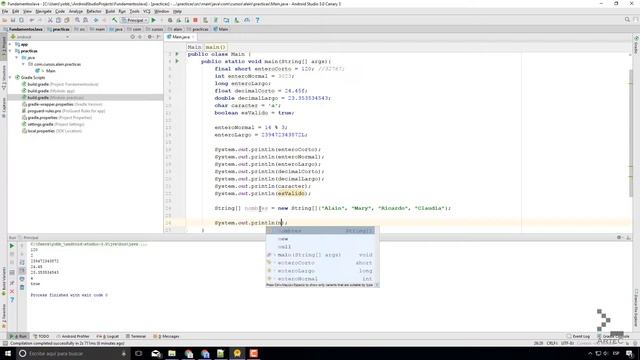Open the File menu
640x360 pixels.
click(x=5, y=11)
